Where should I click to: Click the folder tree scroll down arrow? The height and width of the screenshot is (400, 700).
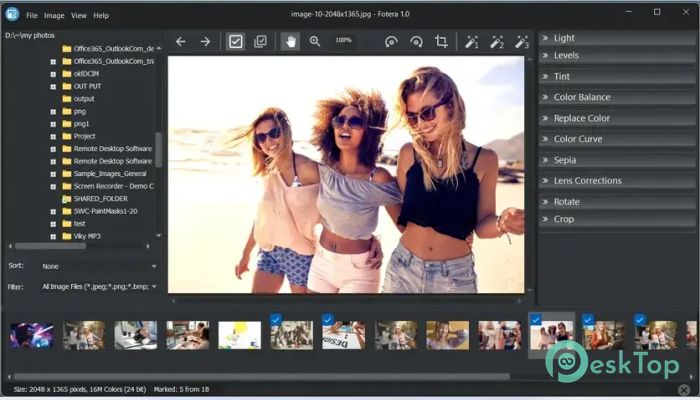pyautogui.click(x=159, y=236)
